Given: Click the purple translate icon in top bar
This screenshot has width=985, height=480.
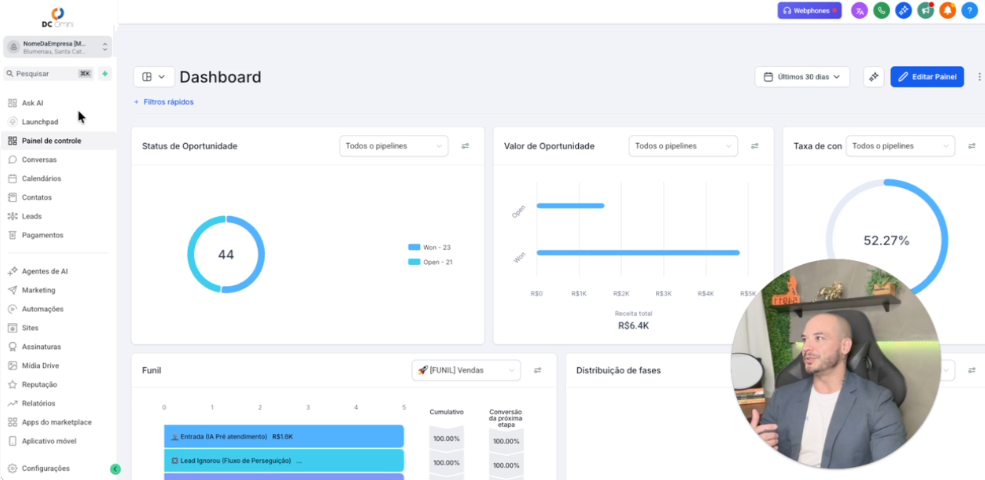Looking at the screenshot, I should [x=859, y=11].
